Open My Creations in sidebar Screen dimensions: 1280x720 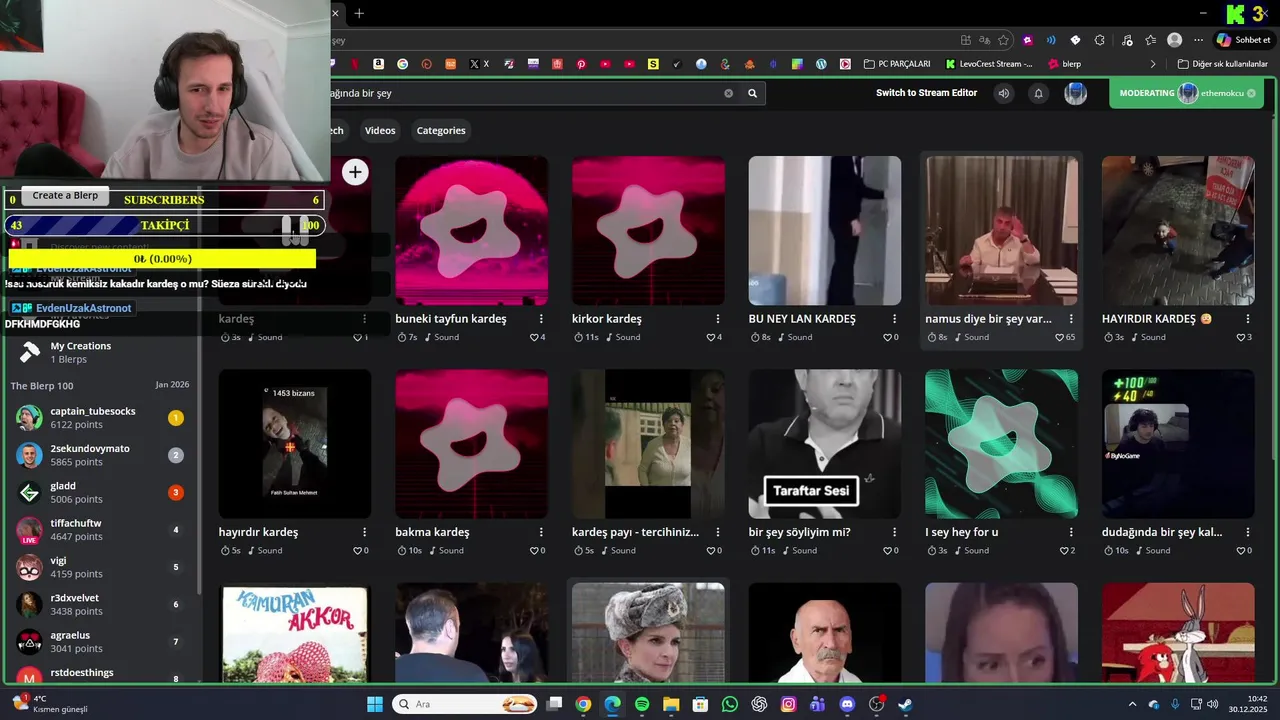point(80,352)
